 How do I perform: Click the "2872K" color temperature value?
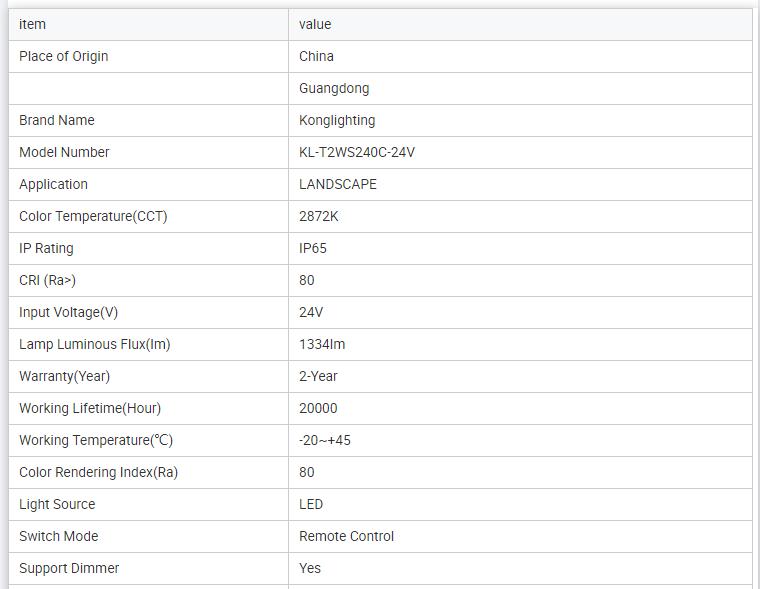[319, 216]
